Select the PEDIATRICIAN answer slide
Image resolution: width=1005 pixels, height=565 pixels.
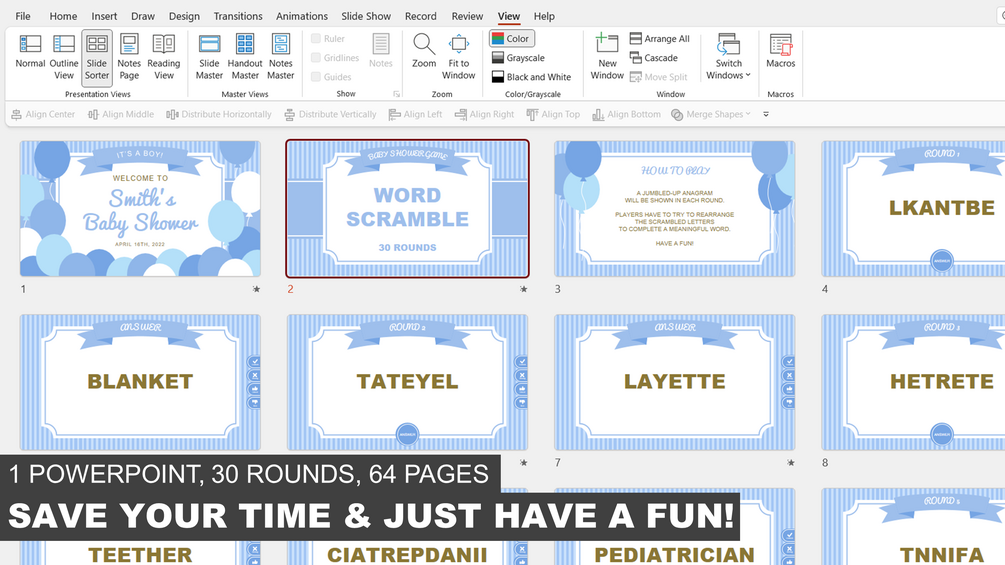pyautogui.click(x=675, y=553)
